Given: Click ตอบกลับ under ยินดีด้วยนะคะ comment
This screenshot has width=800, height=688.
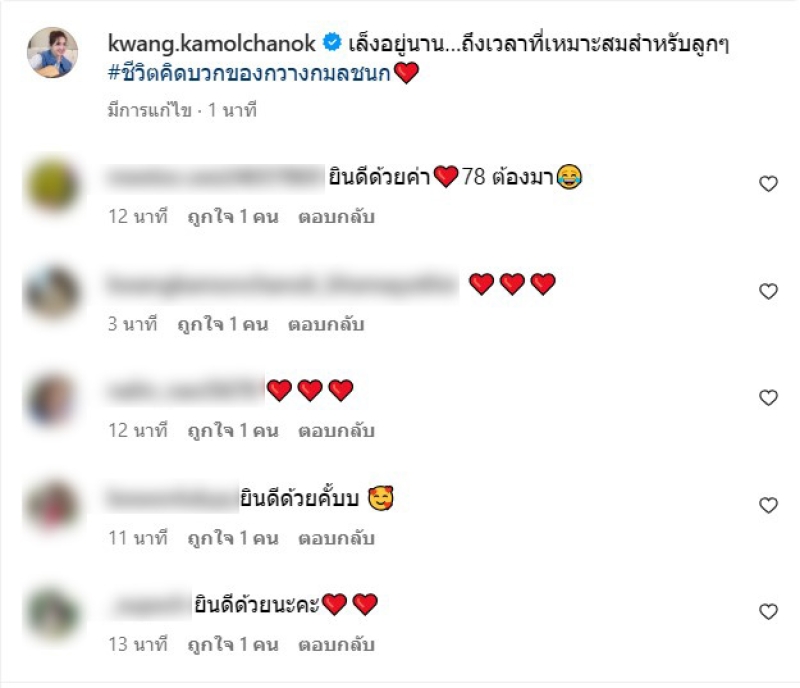Looking at the screenshot, I should coord(337,645).
